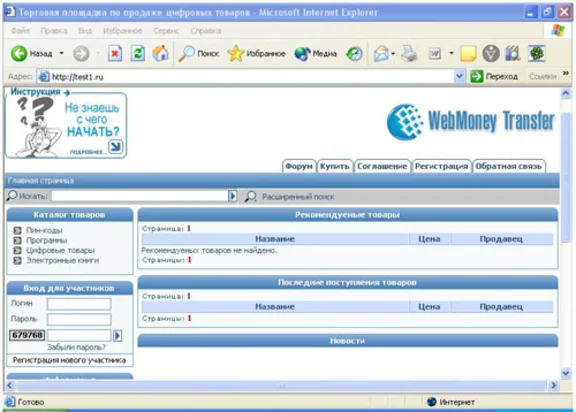576x412 pixels.
Task: Open the Цифровые товары category
Action: pyautogui.click(x=60, y=250)
